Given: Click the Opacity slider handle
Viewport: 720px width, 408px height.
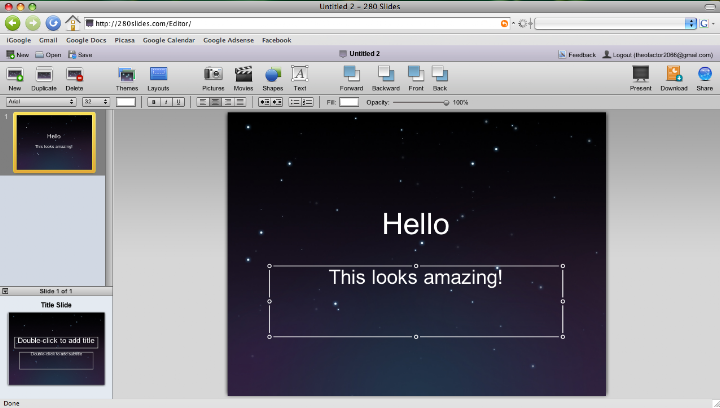Looking at the screenshot, I should (x=446, y=102).
